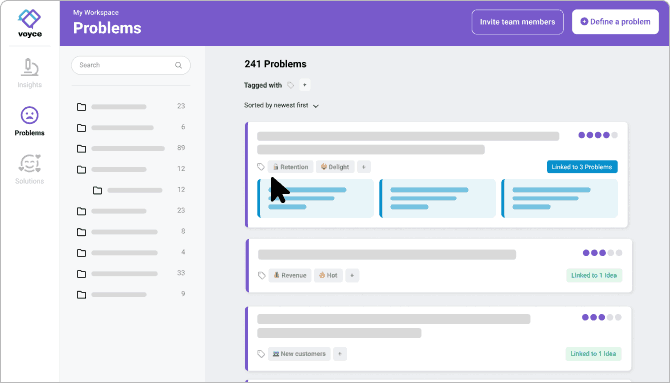
Task: Click My Workspace label in header
Action: tap(96, 12)
